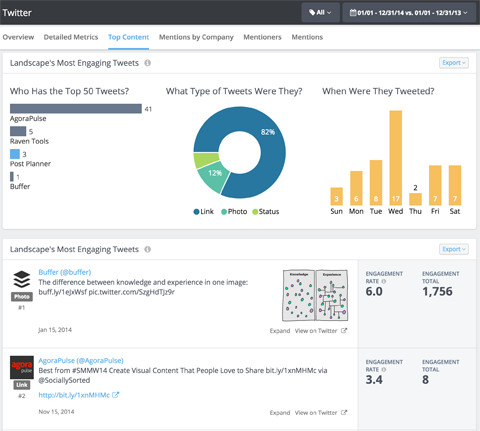Click the Buffer bar showing 1
Image resolution: width=480 pixels, height=431 pixels.
(x=12, y=177)
